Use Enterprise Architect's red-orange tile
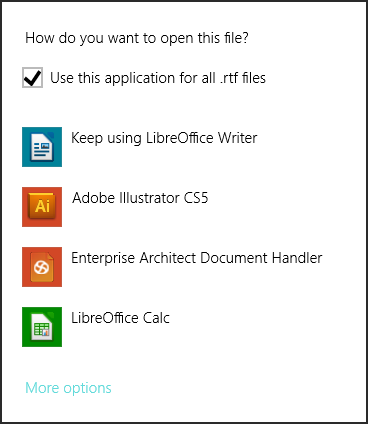Viewport: 368px width, 424px height. pos(42,267)
